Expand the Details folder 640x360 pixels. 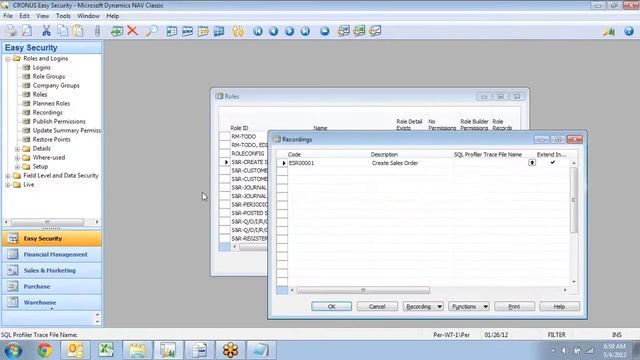tap(17, 149)
